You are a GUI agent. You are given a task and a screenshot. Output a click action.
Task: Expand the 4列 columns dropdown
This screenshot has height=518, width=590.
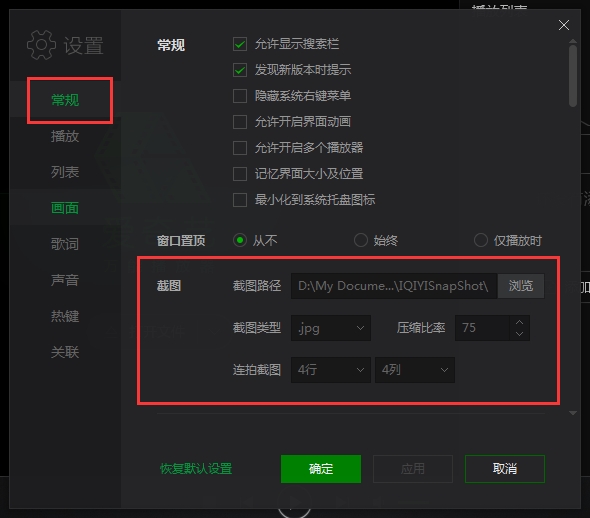415,370
